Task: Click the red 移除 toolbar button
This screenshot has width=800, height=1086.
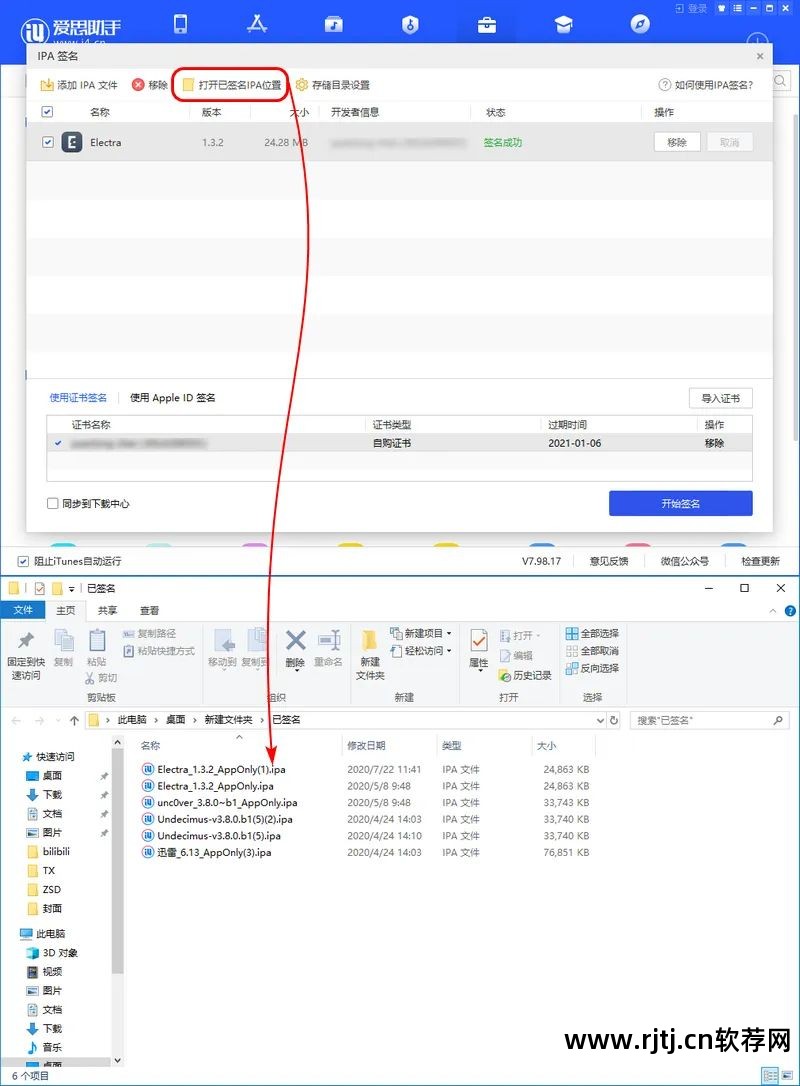Action: [150, 84]
